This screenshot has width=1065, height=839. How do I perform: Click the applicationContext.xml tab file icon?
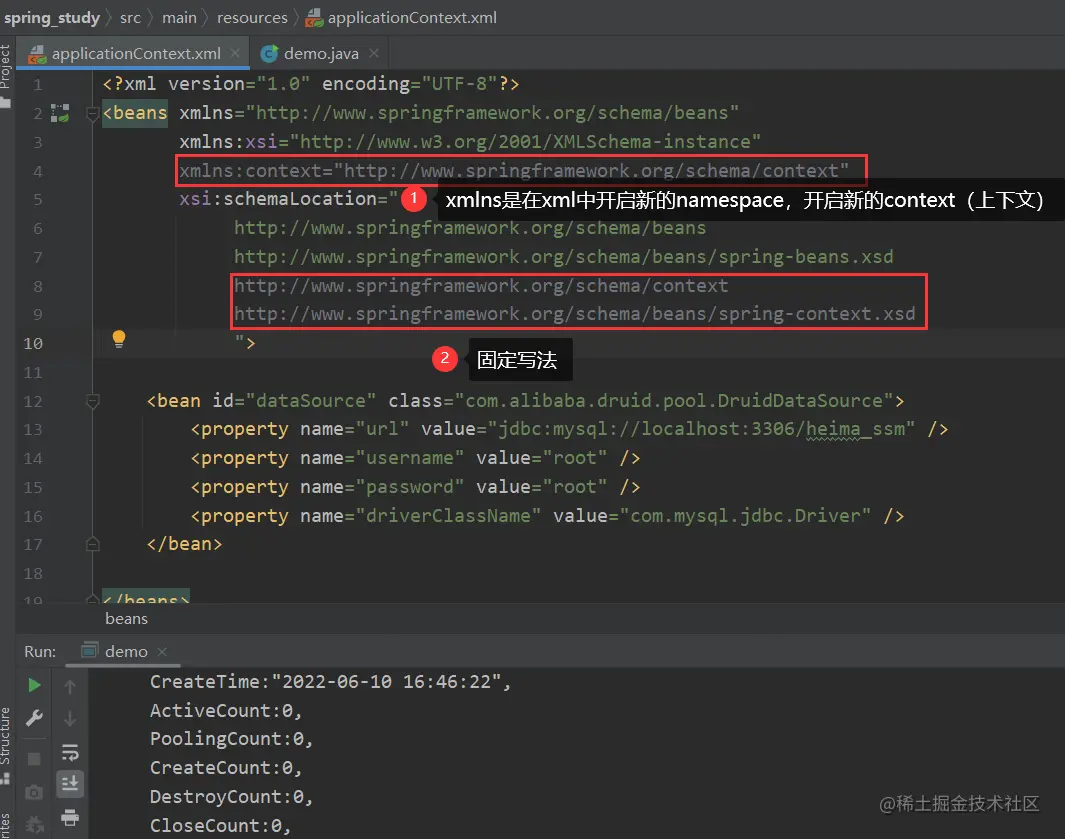coord(37,54)
